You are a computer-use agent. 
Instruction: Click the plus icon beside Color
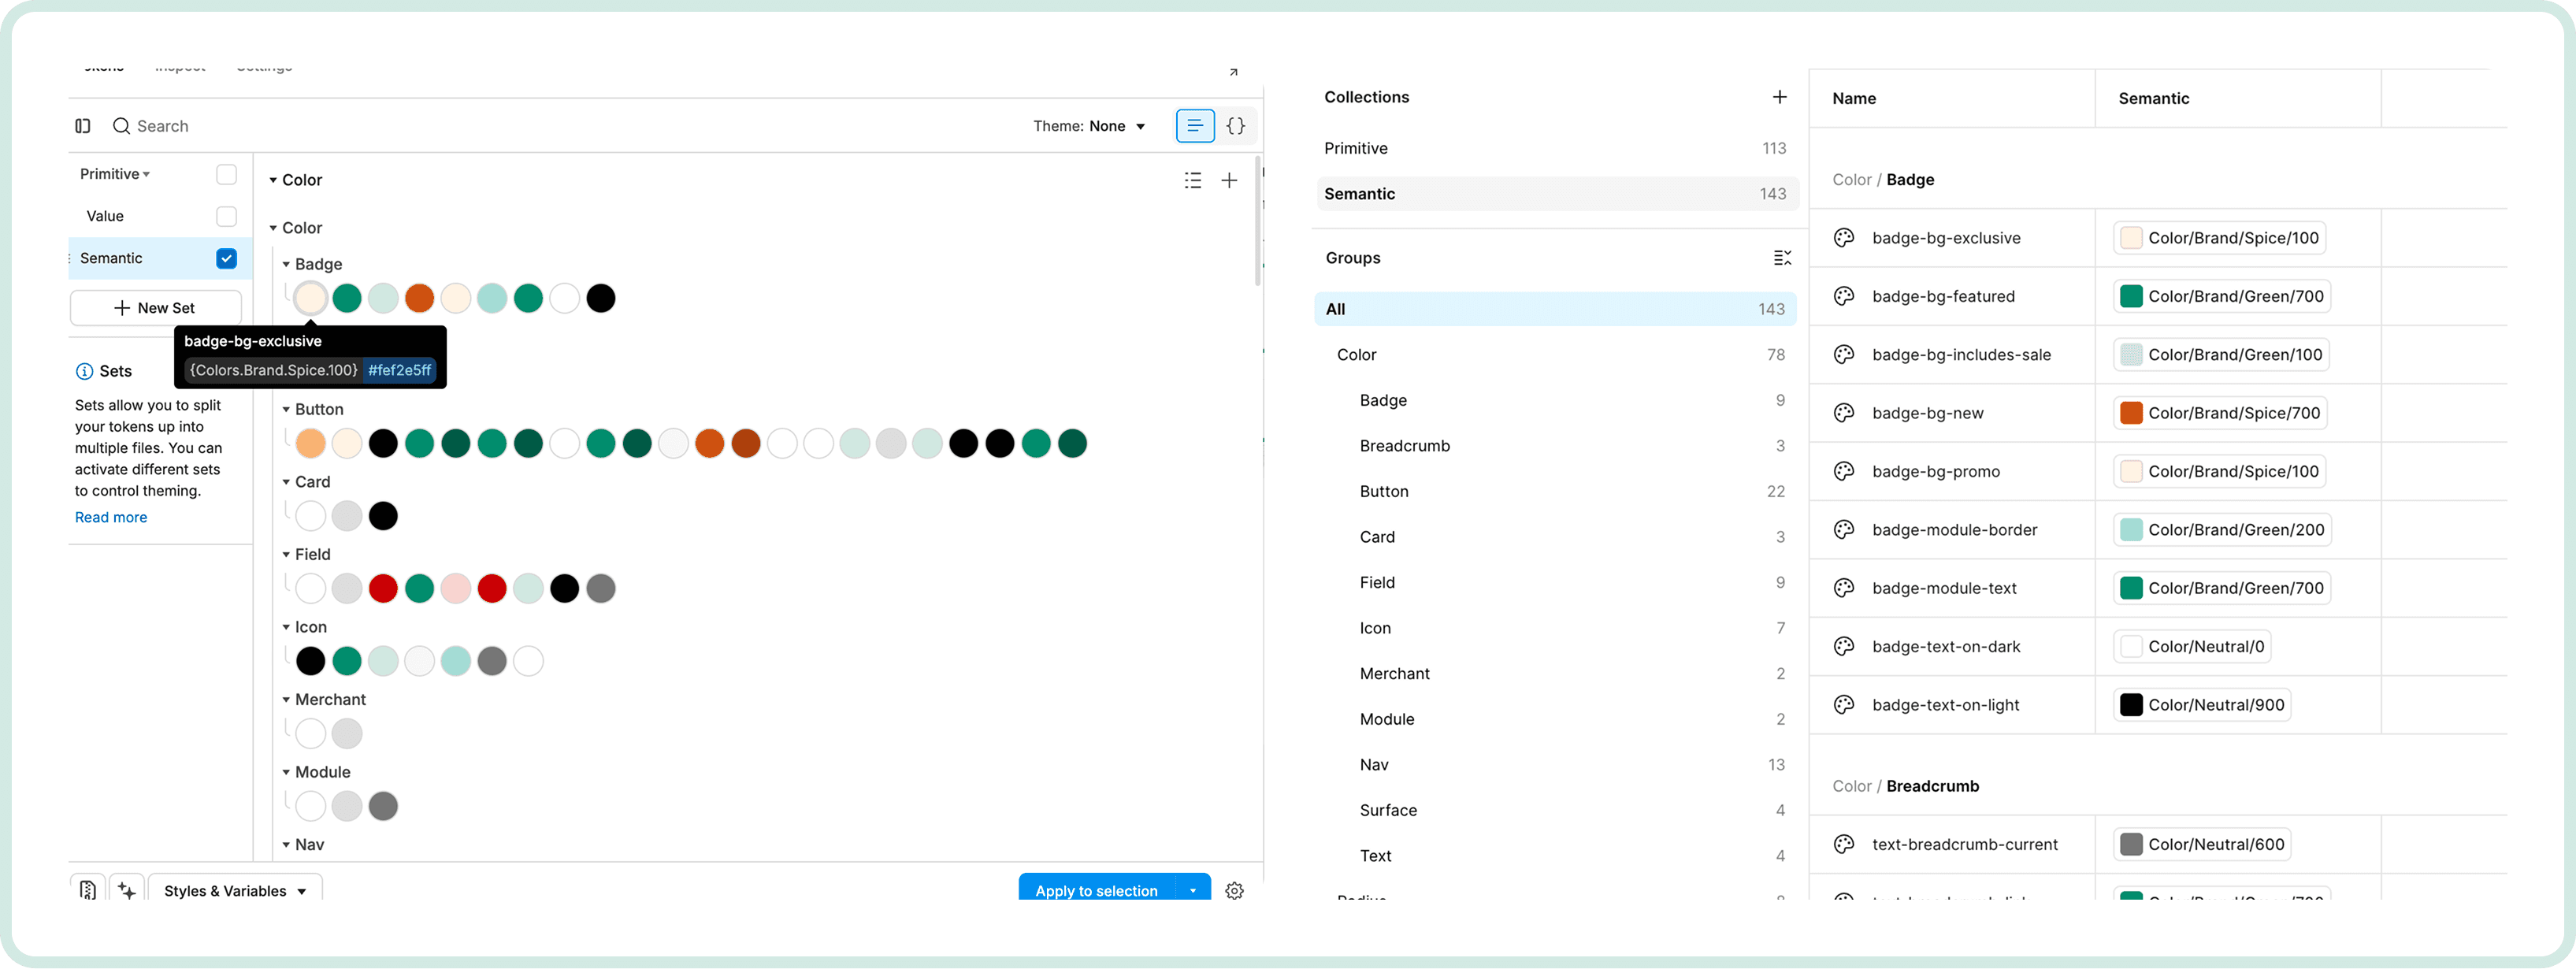tap(1229, 180)
